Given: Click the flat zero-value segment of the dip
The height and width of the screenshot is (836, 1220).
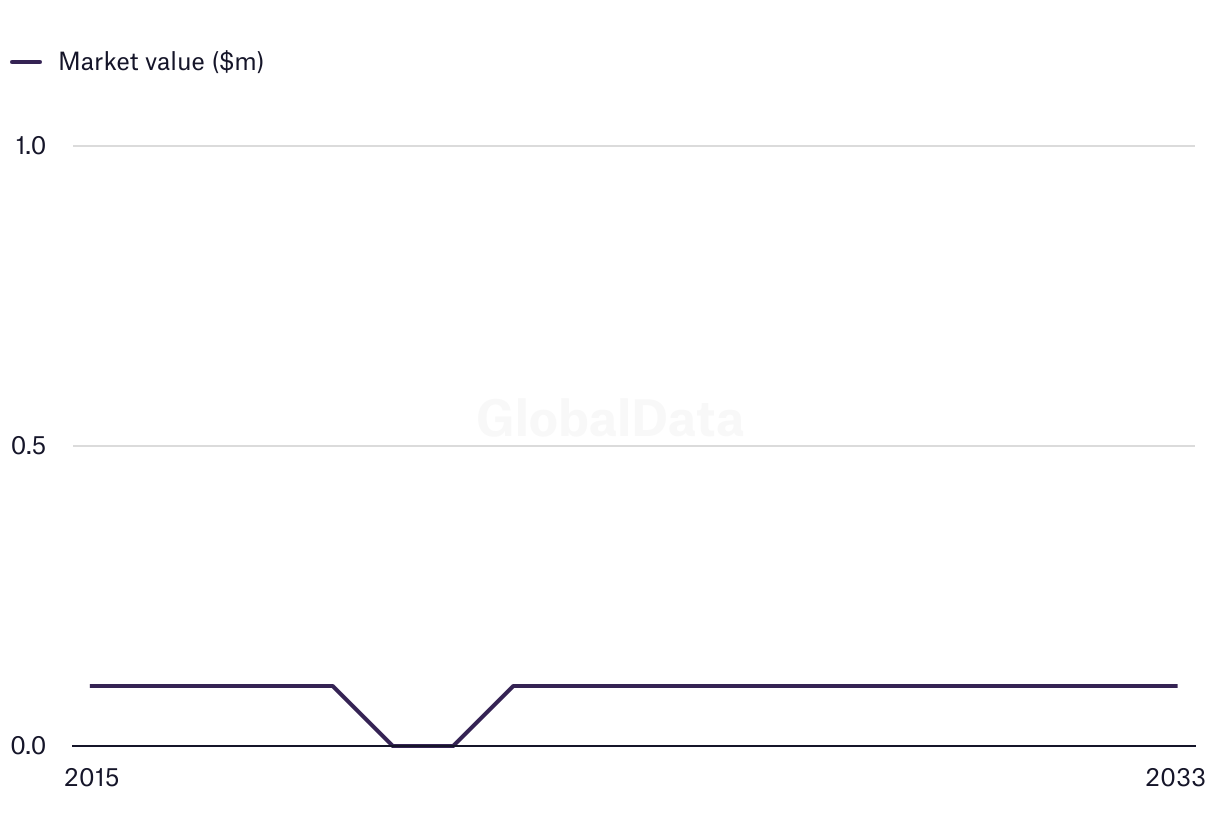Looking at the screenshot, I should (423, 745).
